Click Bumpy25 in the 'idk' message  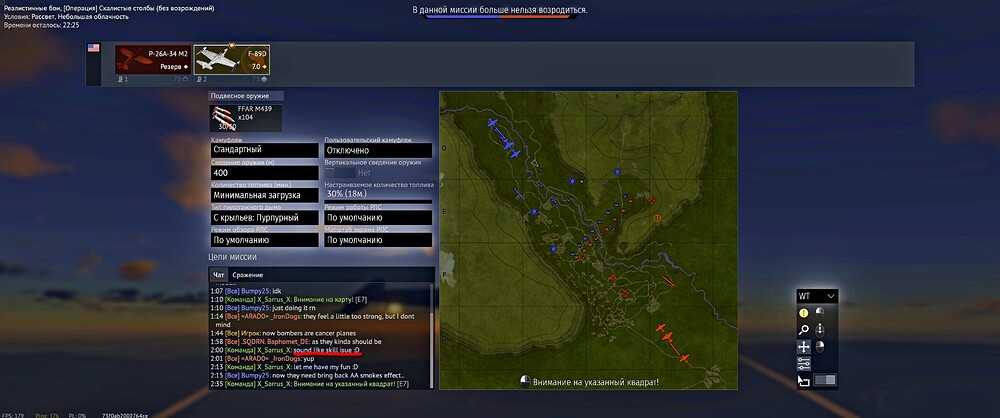256,291
